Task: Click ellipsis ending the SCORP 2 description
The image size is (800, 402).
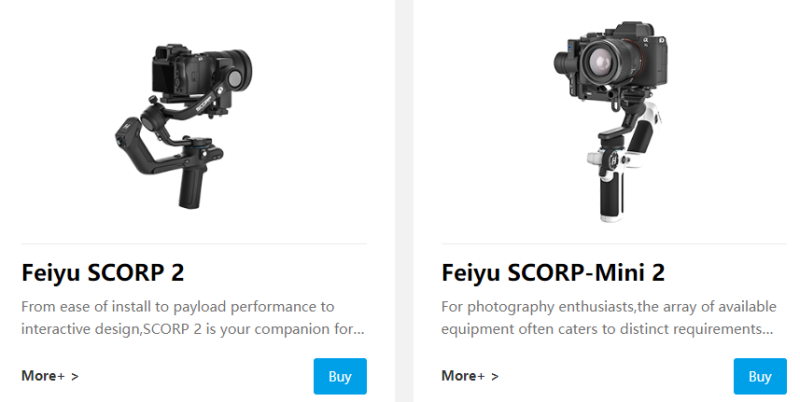Action: coord(359,330)
